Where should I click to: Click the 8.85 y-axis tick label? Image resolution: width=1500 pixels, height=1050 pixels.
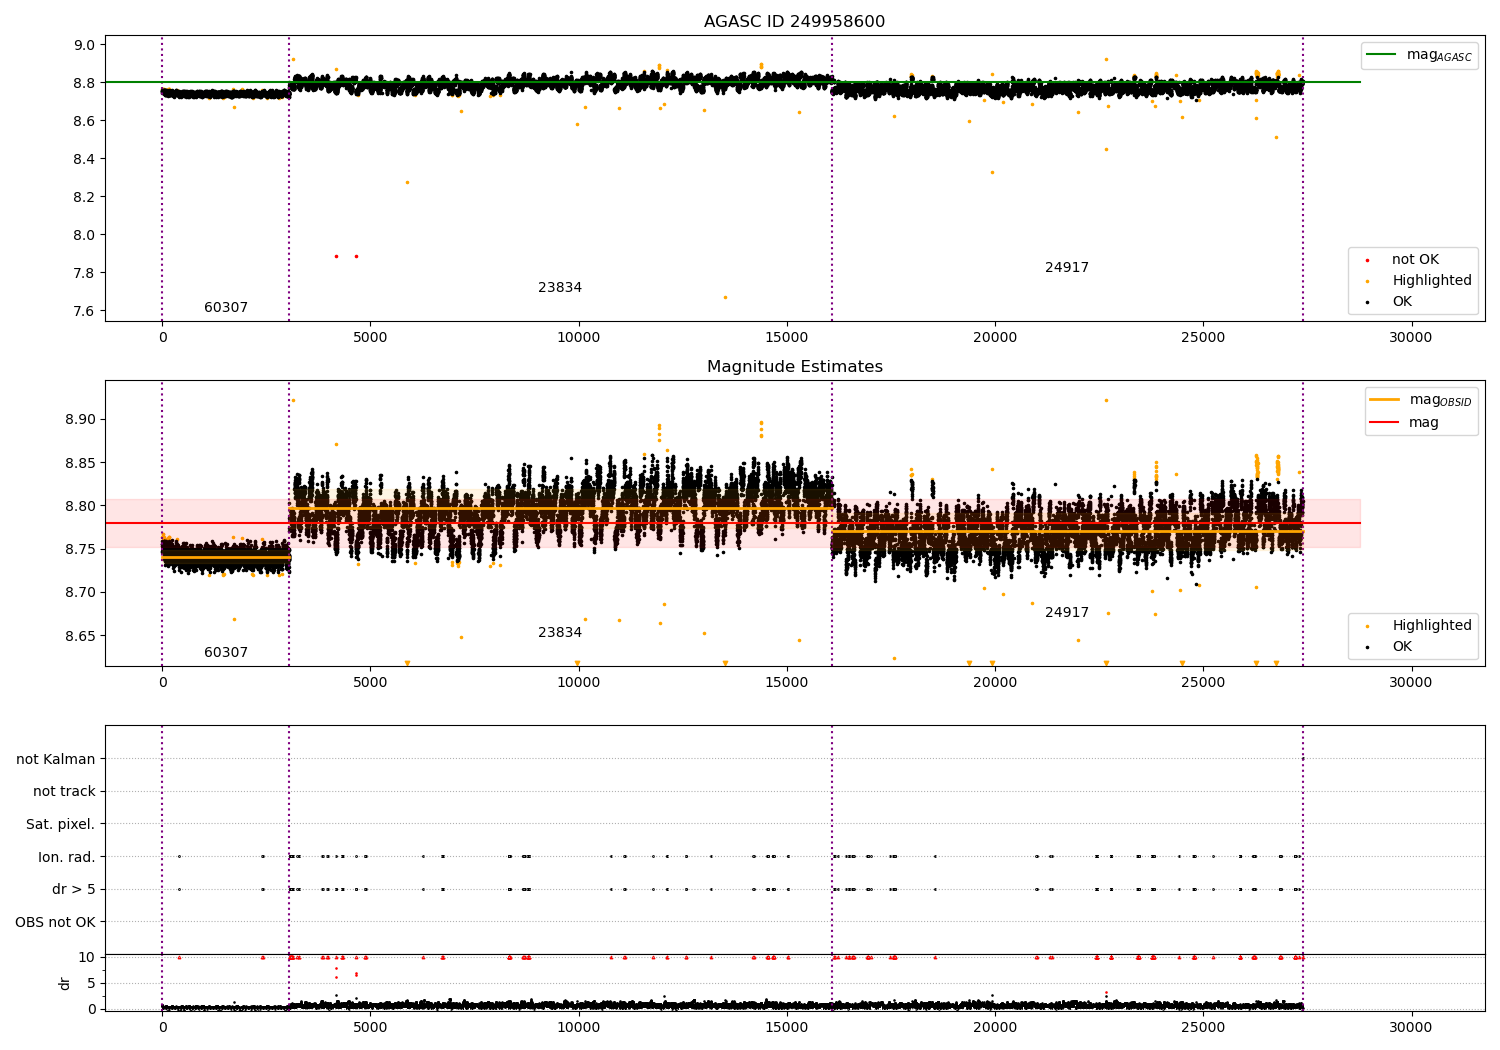coord(80,463)
